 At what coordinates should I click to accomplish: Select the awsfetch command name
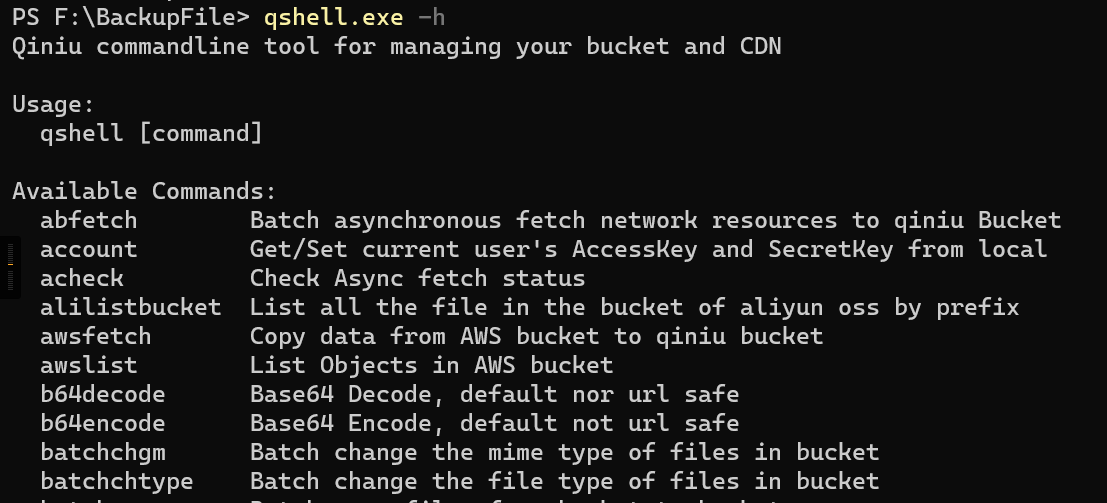click(x=95, y=336)
